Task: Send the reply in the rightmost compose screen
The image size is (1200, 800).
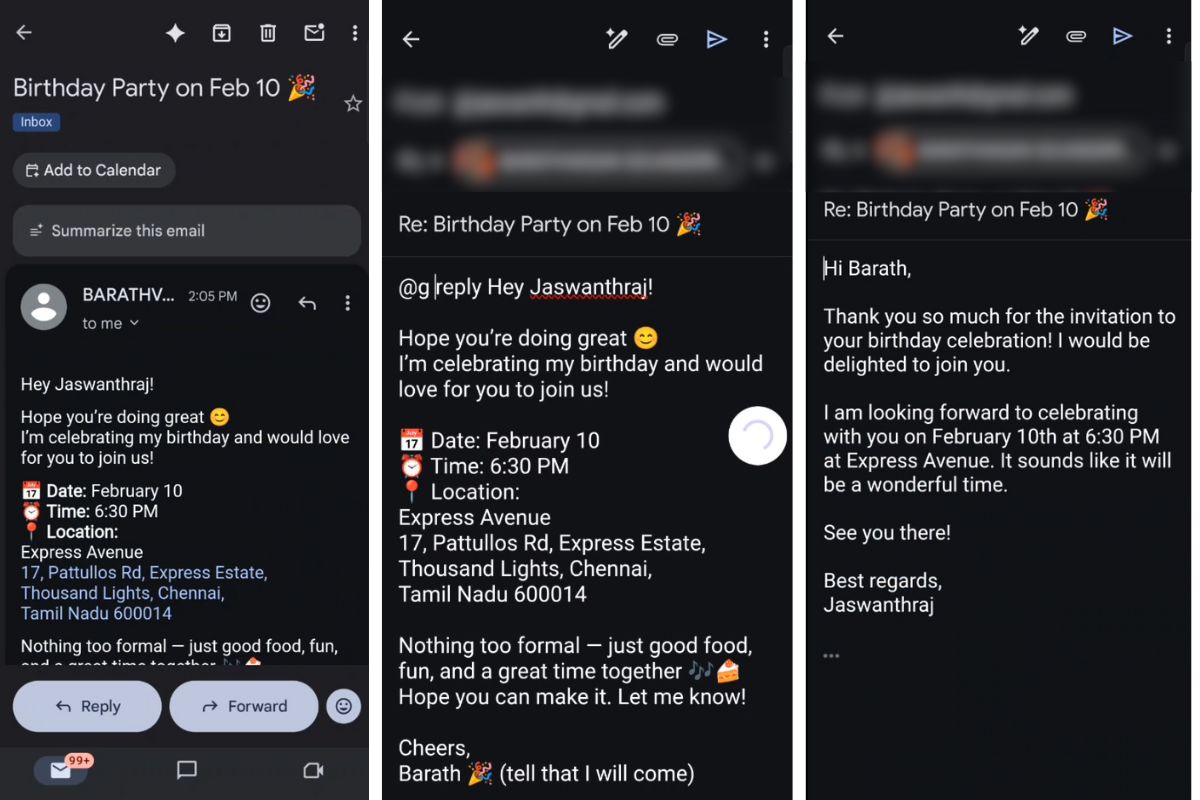Action: coord(1122,36)
